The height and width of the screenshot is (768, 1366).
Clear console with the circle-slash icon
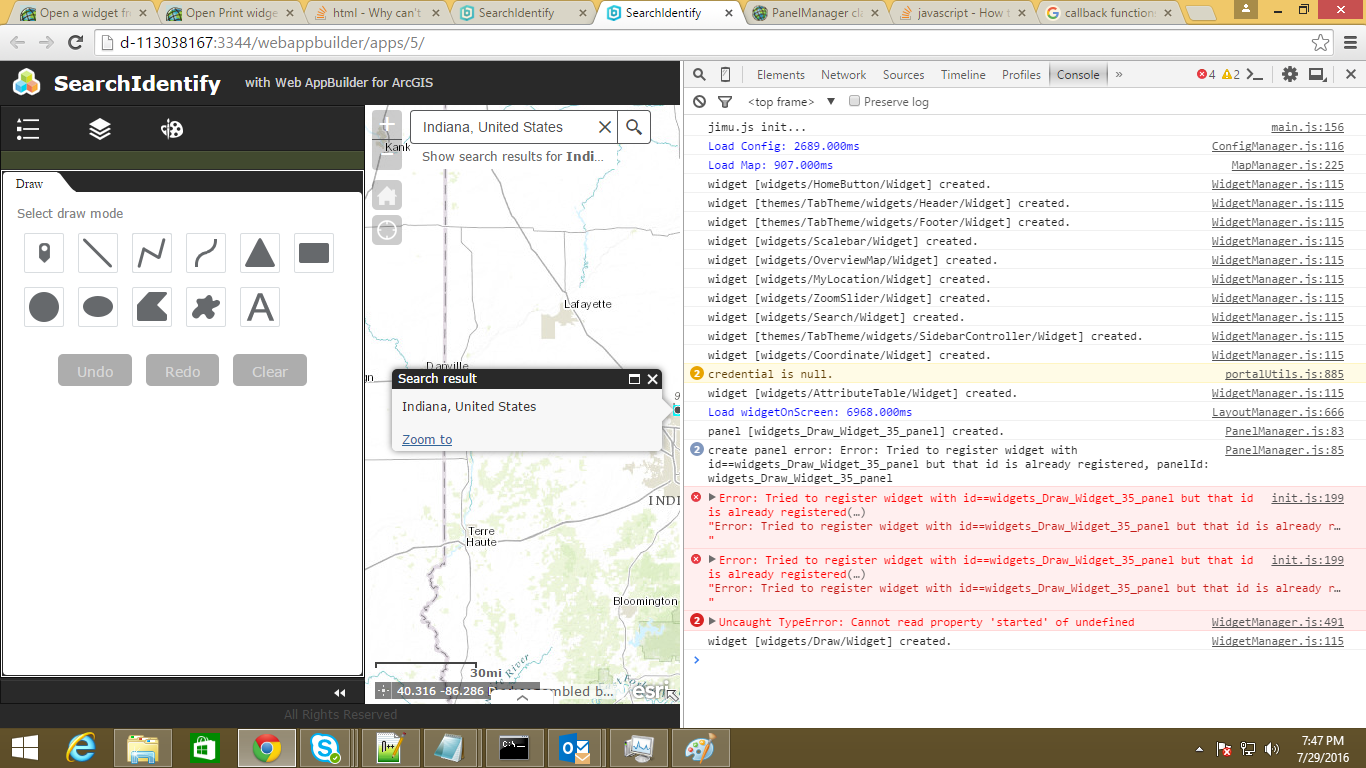coord(699,102)
